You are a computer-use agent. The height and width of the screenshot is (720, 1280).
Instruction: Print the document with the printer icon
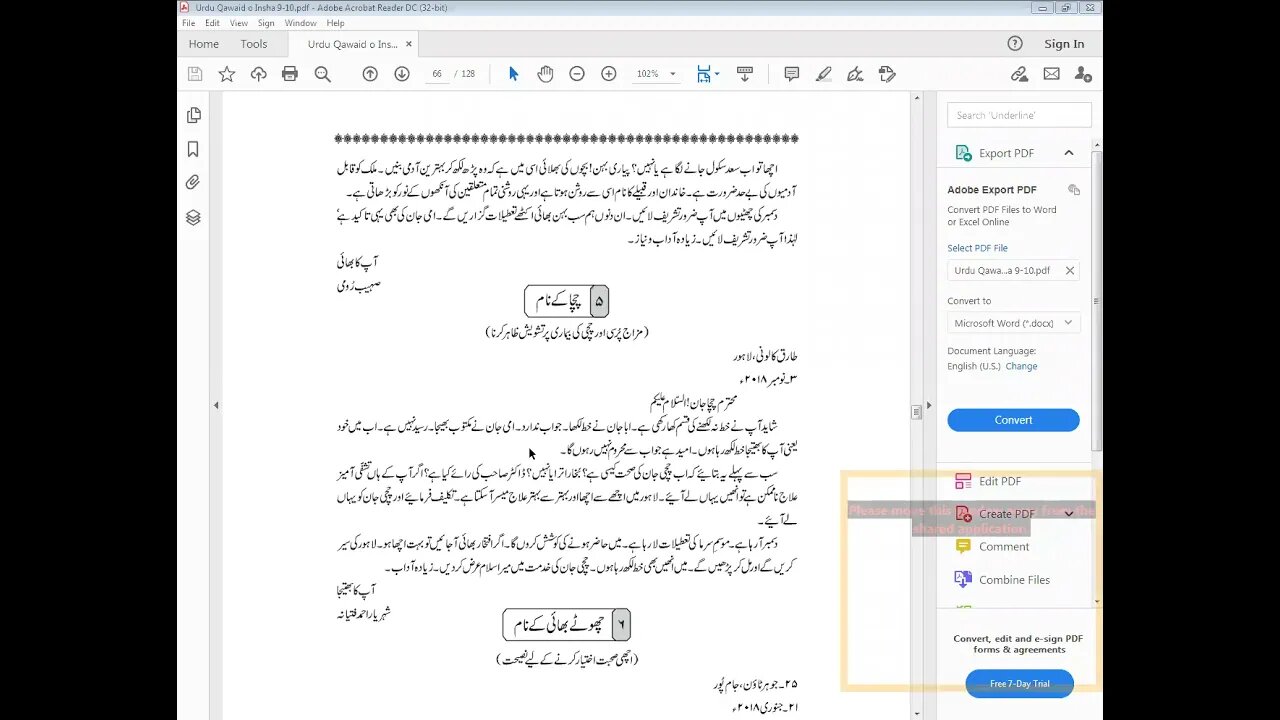pyautogui.click(x=290, y=74)
